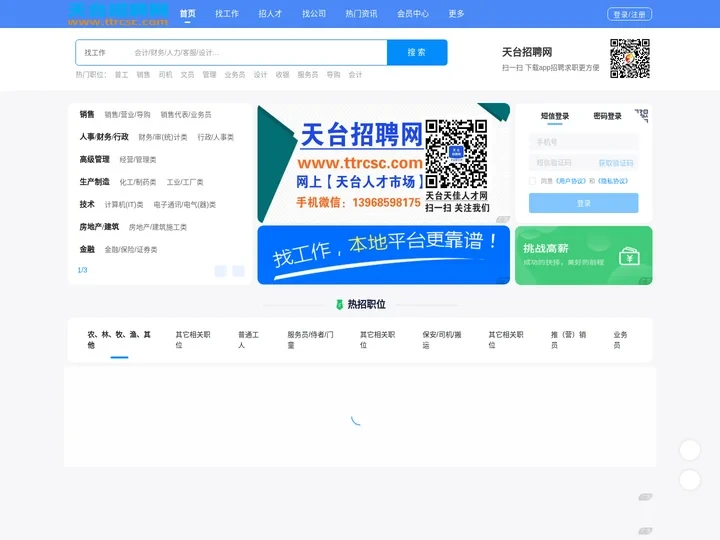Focus the 短信验证码 input field

click(x=562, y=163)
